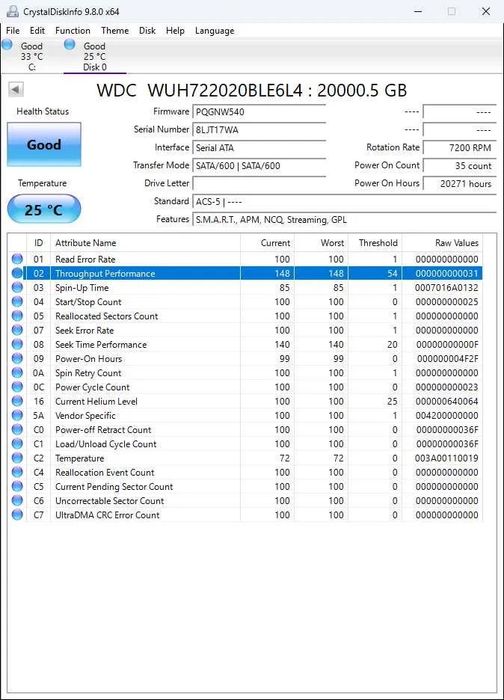Click the Good health status button
Screen dimensions: 504x700
tap(44, 145)
